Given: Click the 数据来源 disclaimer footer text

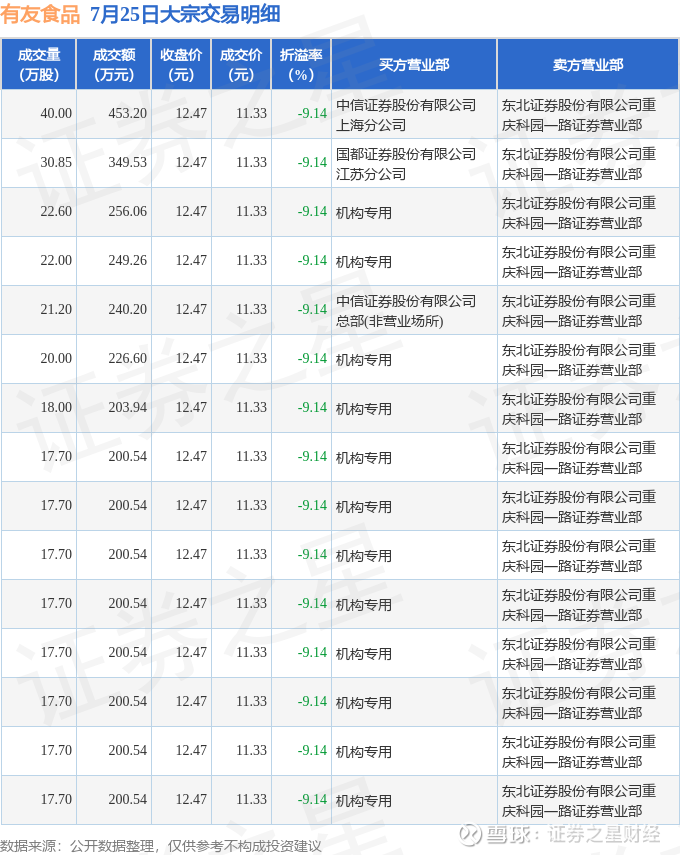Looking at the screenshot, I should 161,846.
